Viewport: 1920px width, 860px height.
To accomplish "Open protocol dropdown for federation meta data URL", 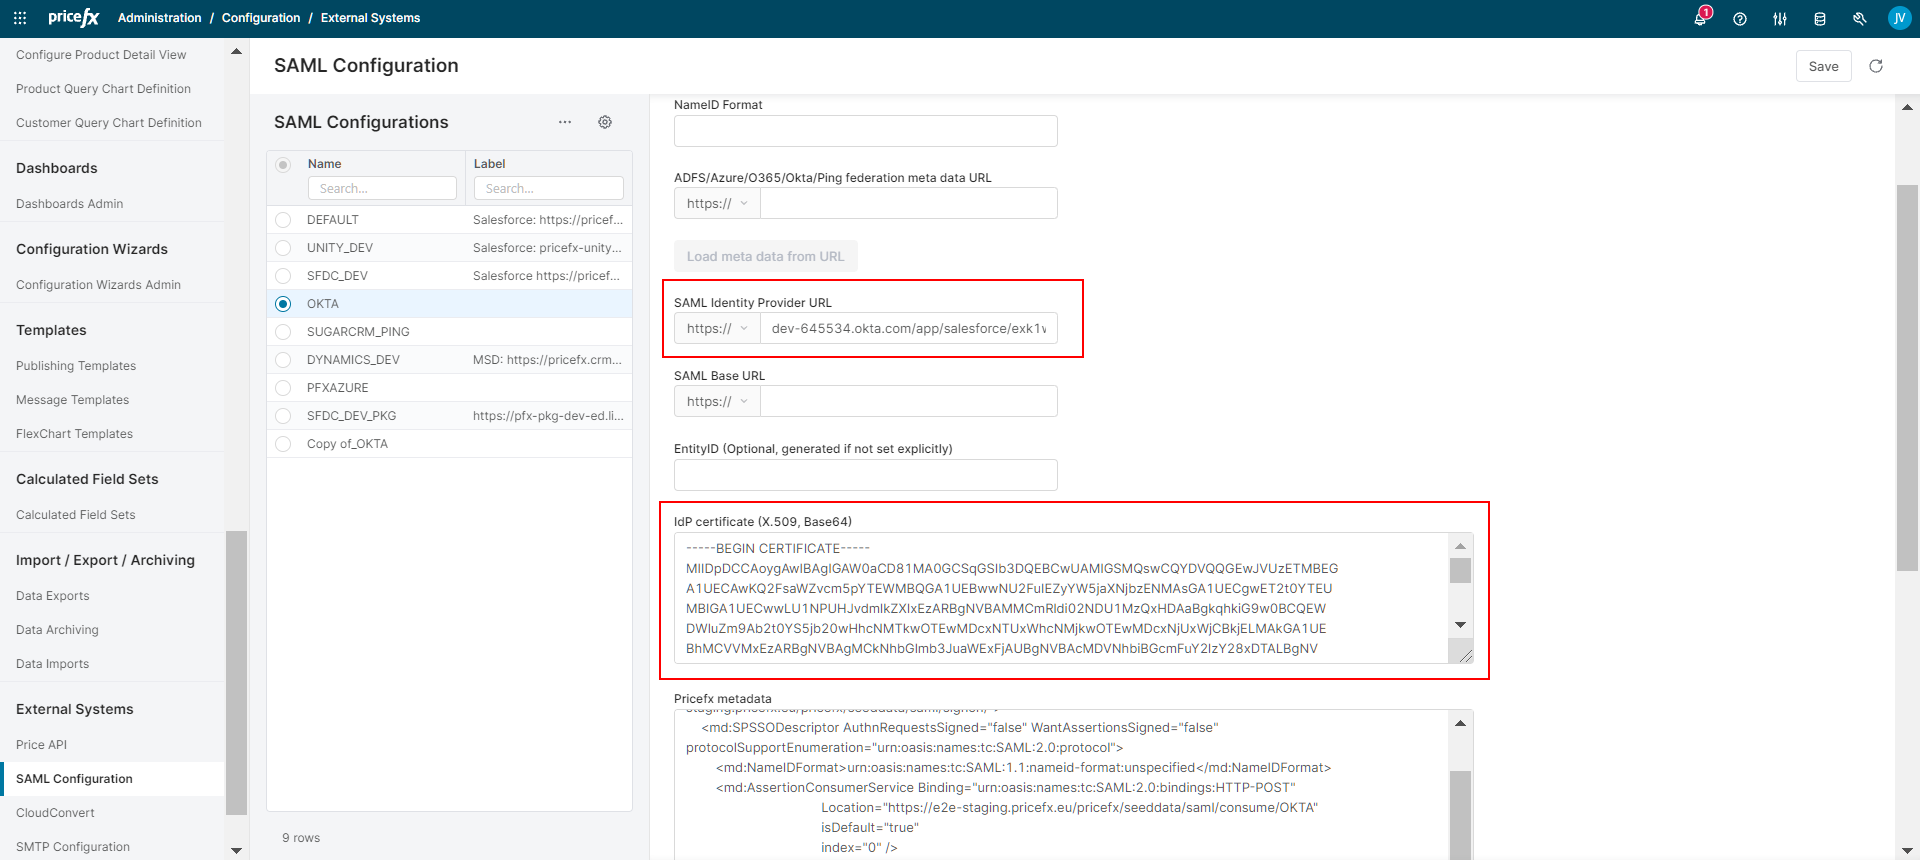I will click(x=717, y=204).
